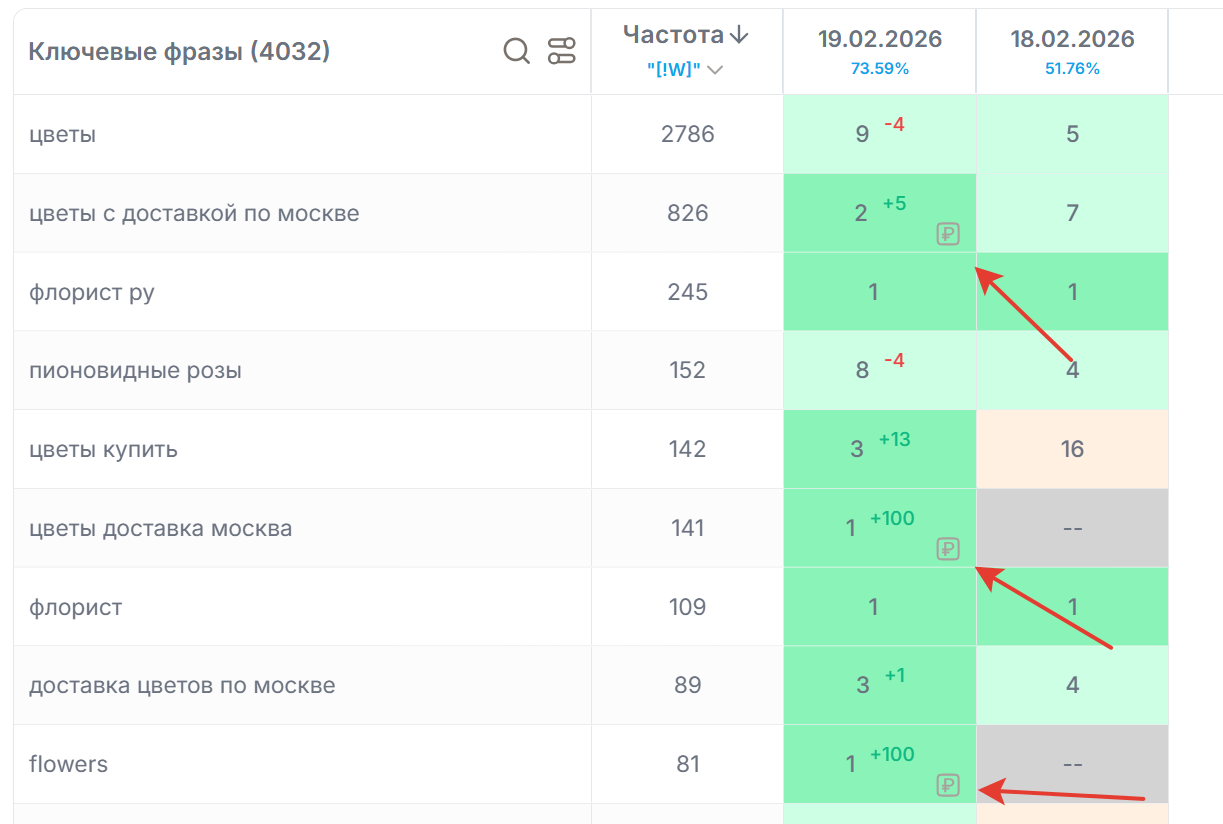The height and width of the screenshot is (824, 1223).
Task: Select keyword пионовидные розы
Action: click(135, 371)
